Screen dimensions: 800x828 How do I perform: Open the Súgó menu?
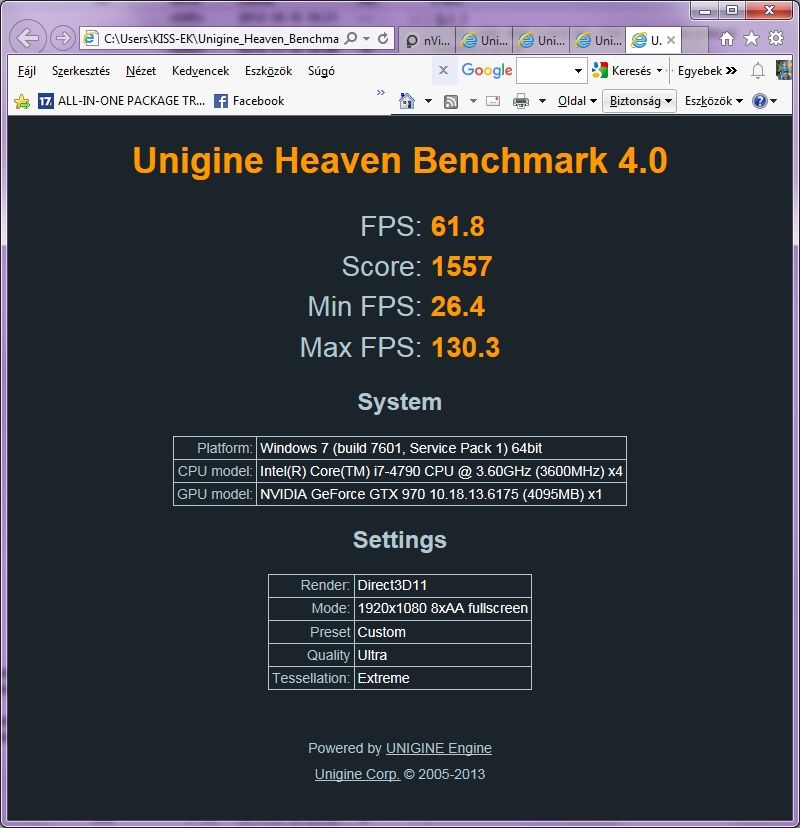coord(321,71)
